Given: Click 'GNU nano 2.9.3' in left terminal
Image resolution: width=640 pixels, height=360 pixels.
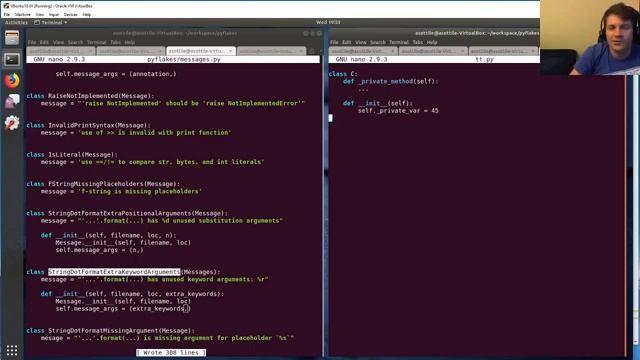Looking at the screenshot, I should (x=59, y=59).
